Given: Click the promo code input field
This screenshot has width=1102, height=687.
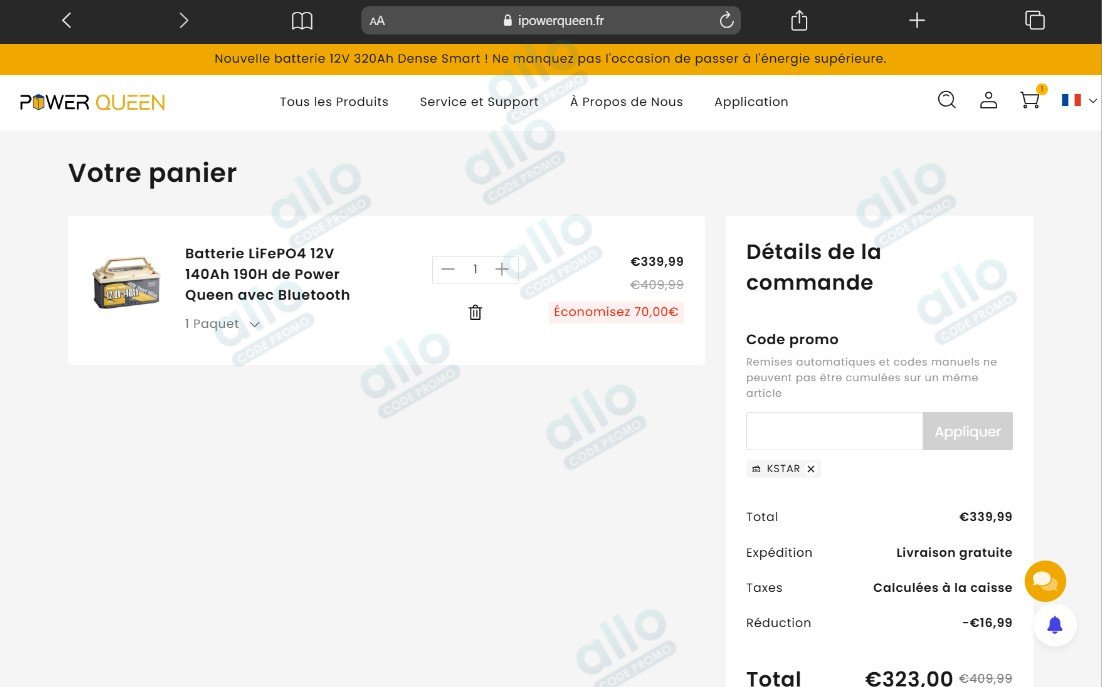Looking at the screenshot, I should 834,431.
